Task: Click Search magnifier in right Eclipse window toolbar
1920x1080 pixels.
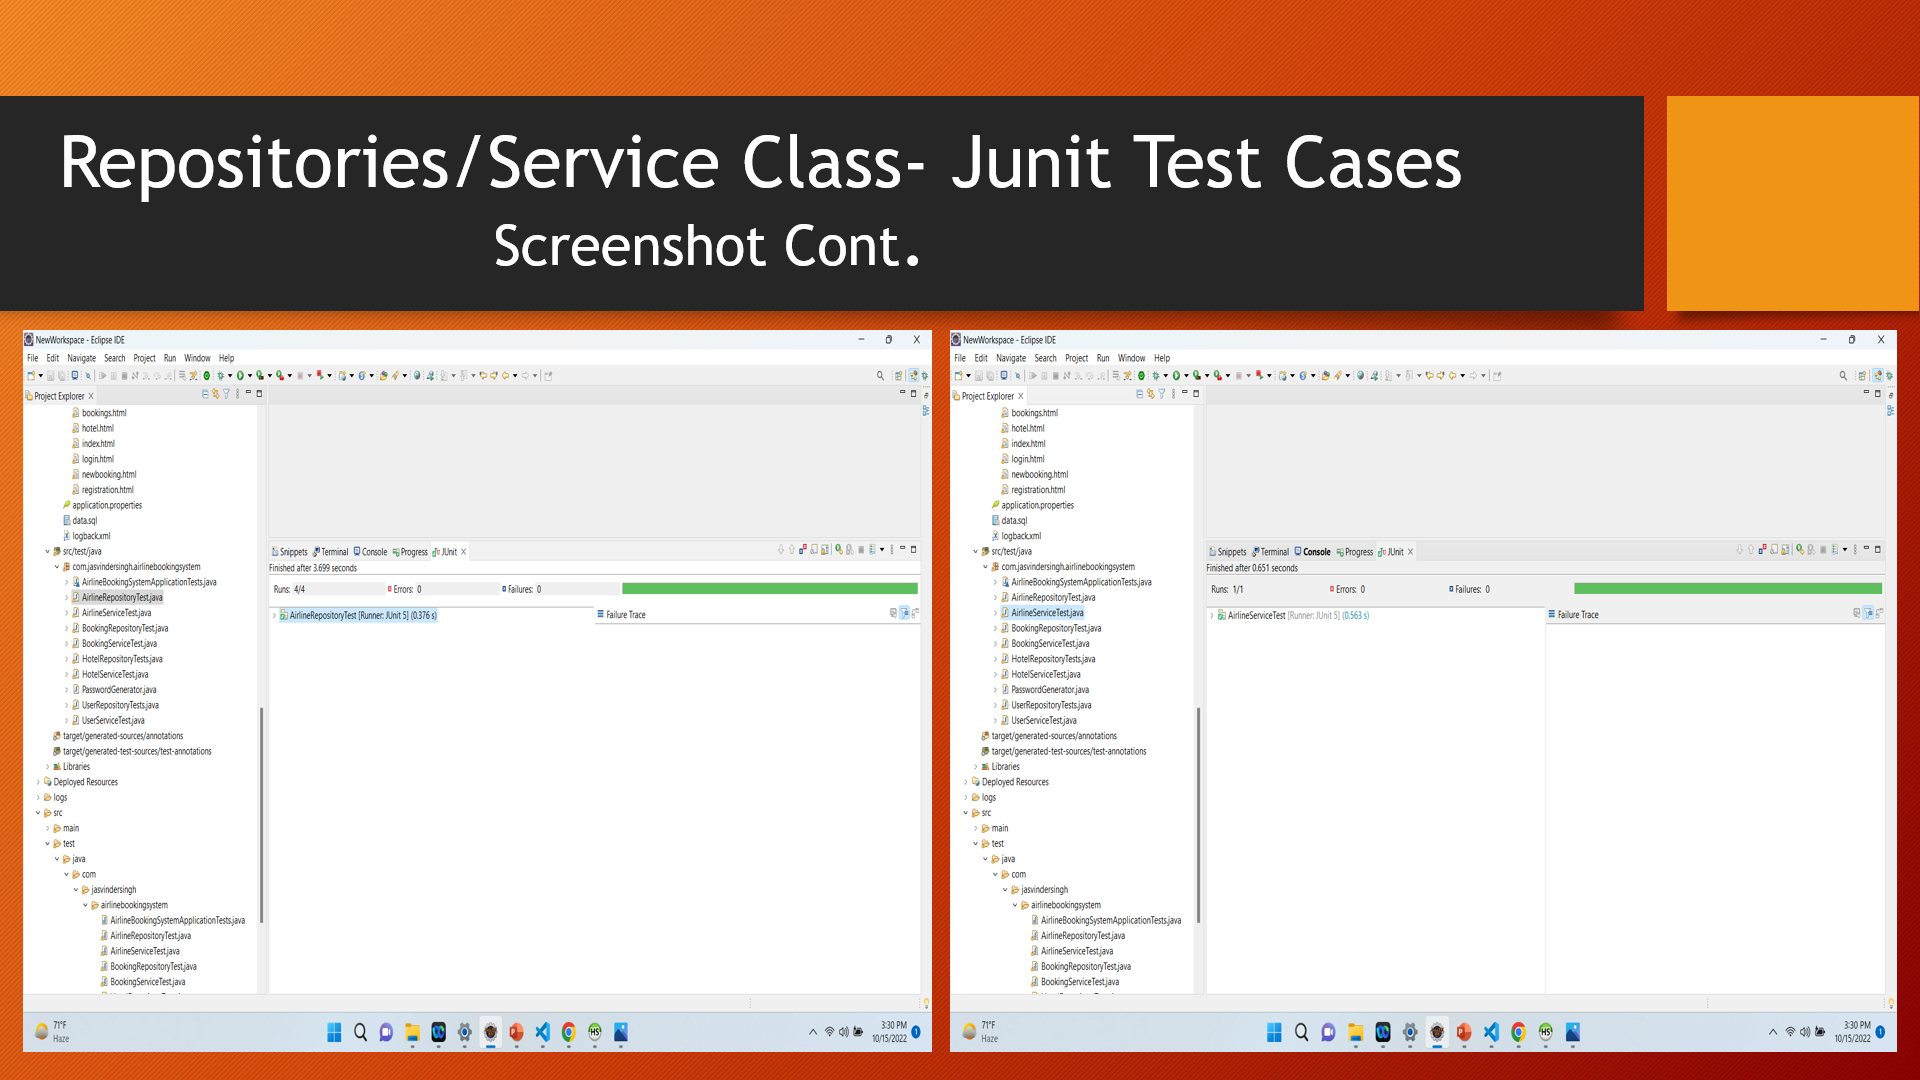Action: point(1843,376)
